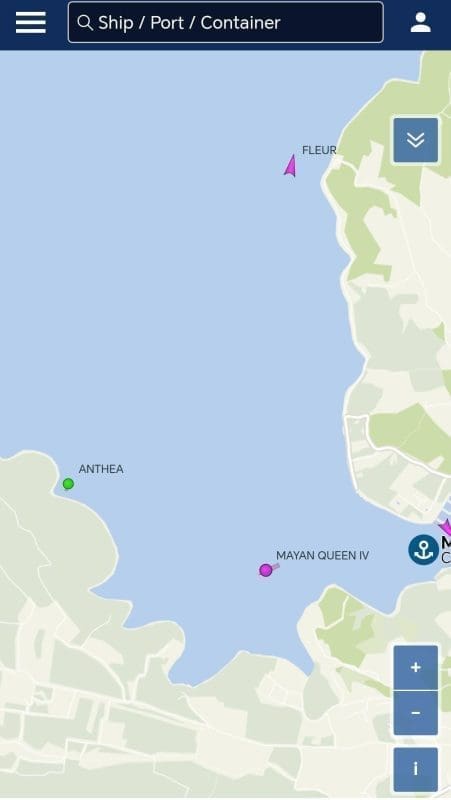
Task: Click the FLEUR ship name label
Action: click(x=319, y=150)
